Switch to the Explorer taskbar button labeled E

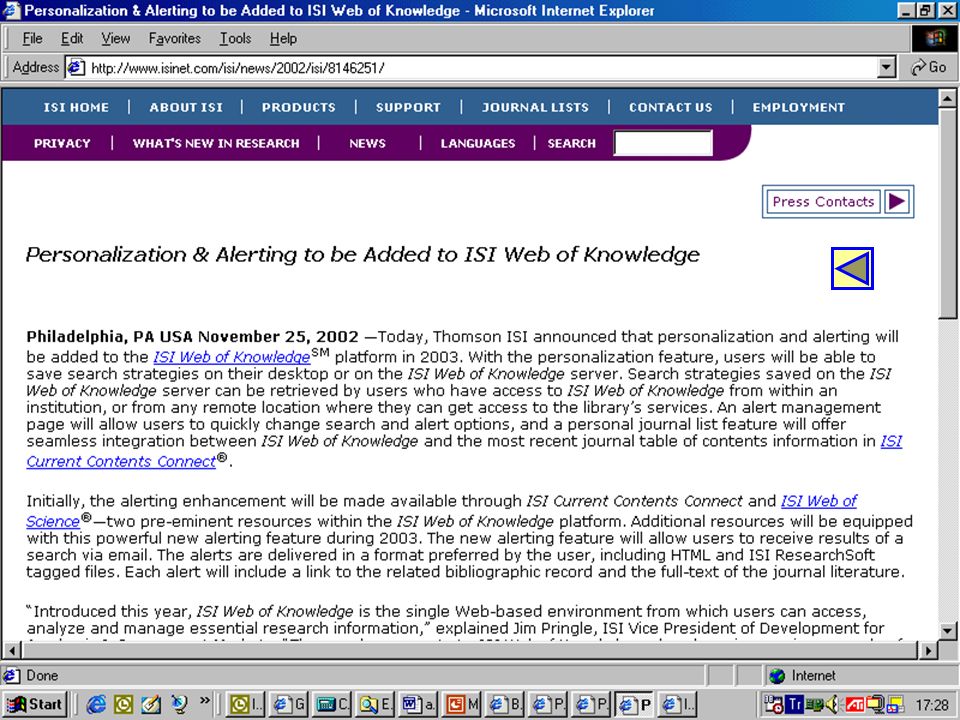(x=375, y=705)
